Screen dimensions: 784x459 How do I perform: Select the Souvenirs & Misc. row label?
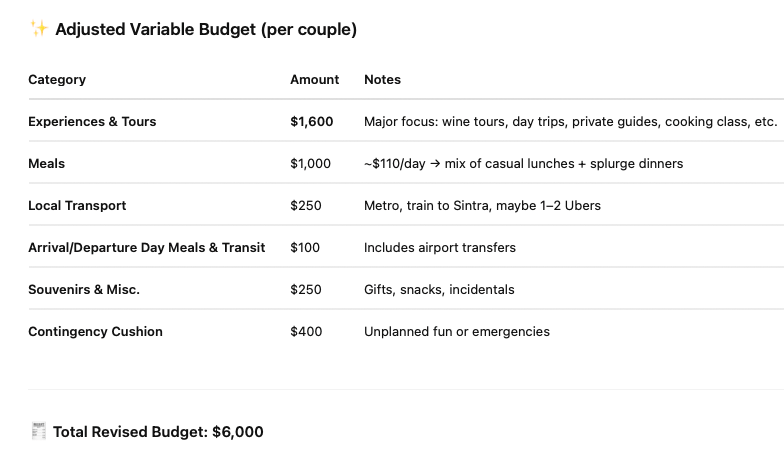point(84,290)
